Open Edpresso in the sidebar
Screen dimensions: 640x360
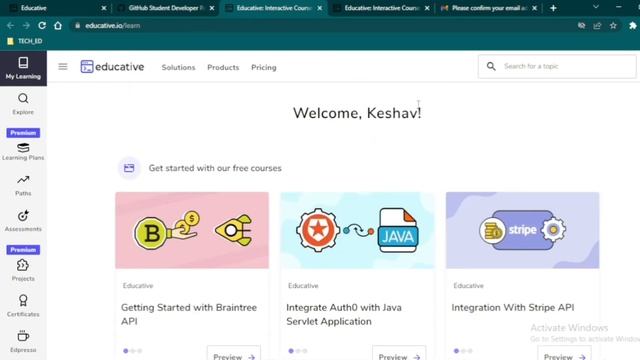tap(23, 342)
